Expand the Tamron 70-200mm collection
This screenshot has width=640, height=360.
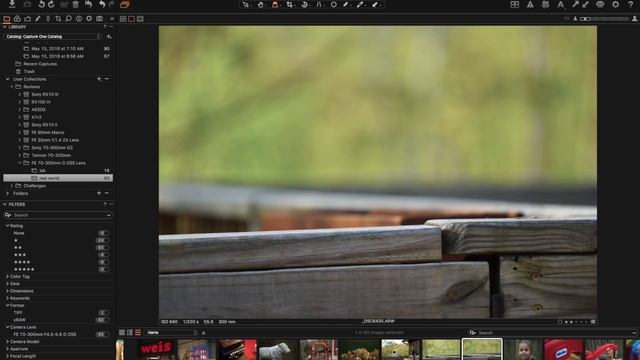pos(20,155)
